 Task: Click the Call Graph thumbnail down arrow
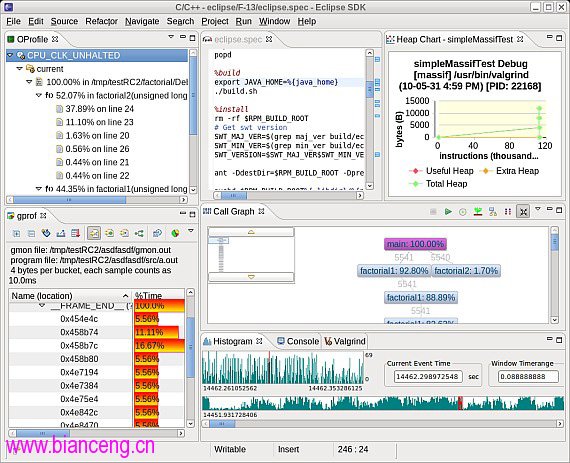click(x=251, y=277)
